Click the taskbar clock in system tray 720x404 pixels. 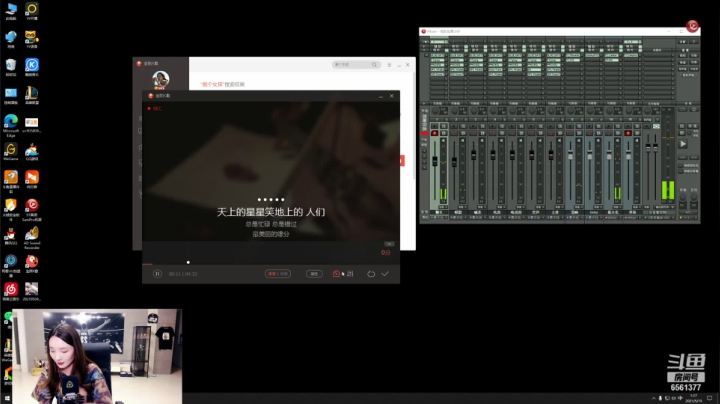click(693, 398)
